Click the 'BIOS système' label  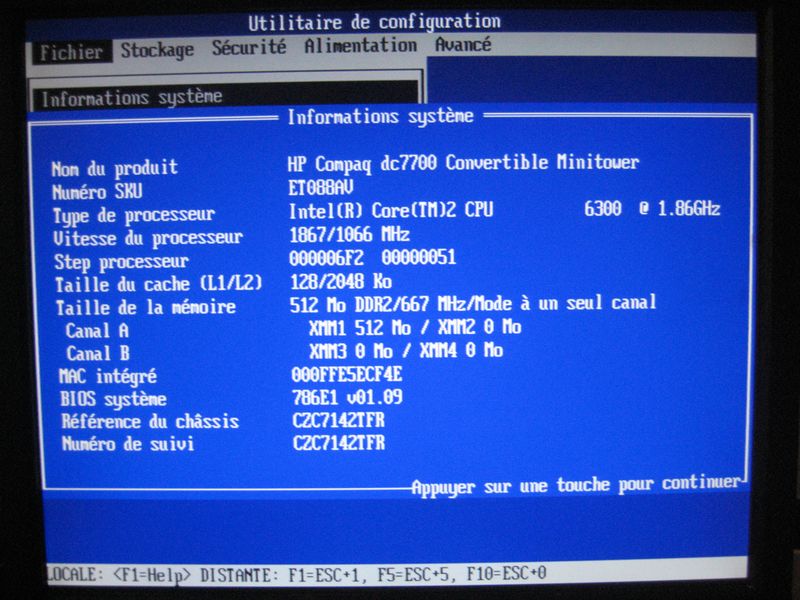tap(113, 399)
